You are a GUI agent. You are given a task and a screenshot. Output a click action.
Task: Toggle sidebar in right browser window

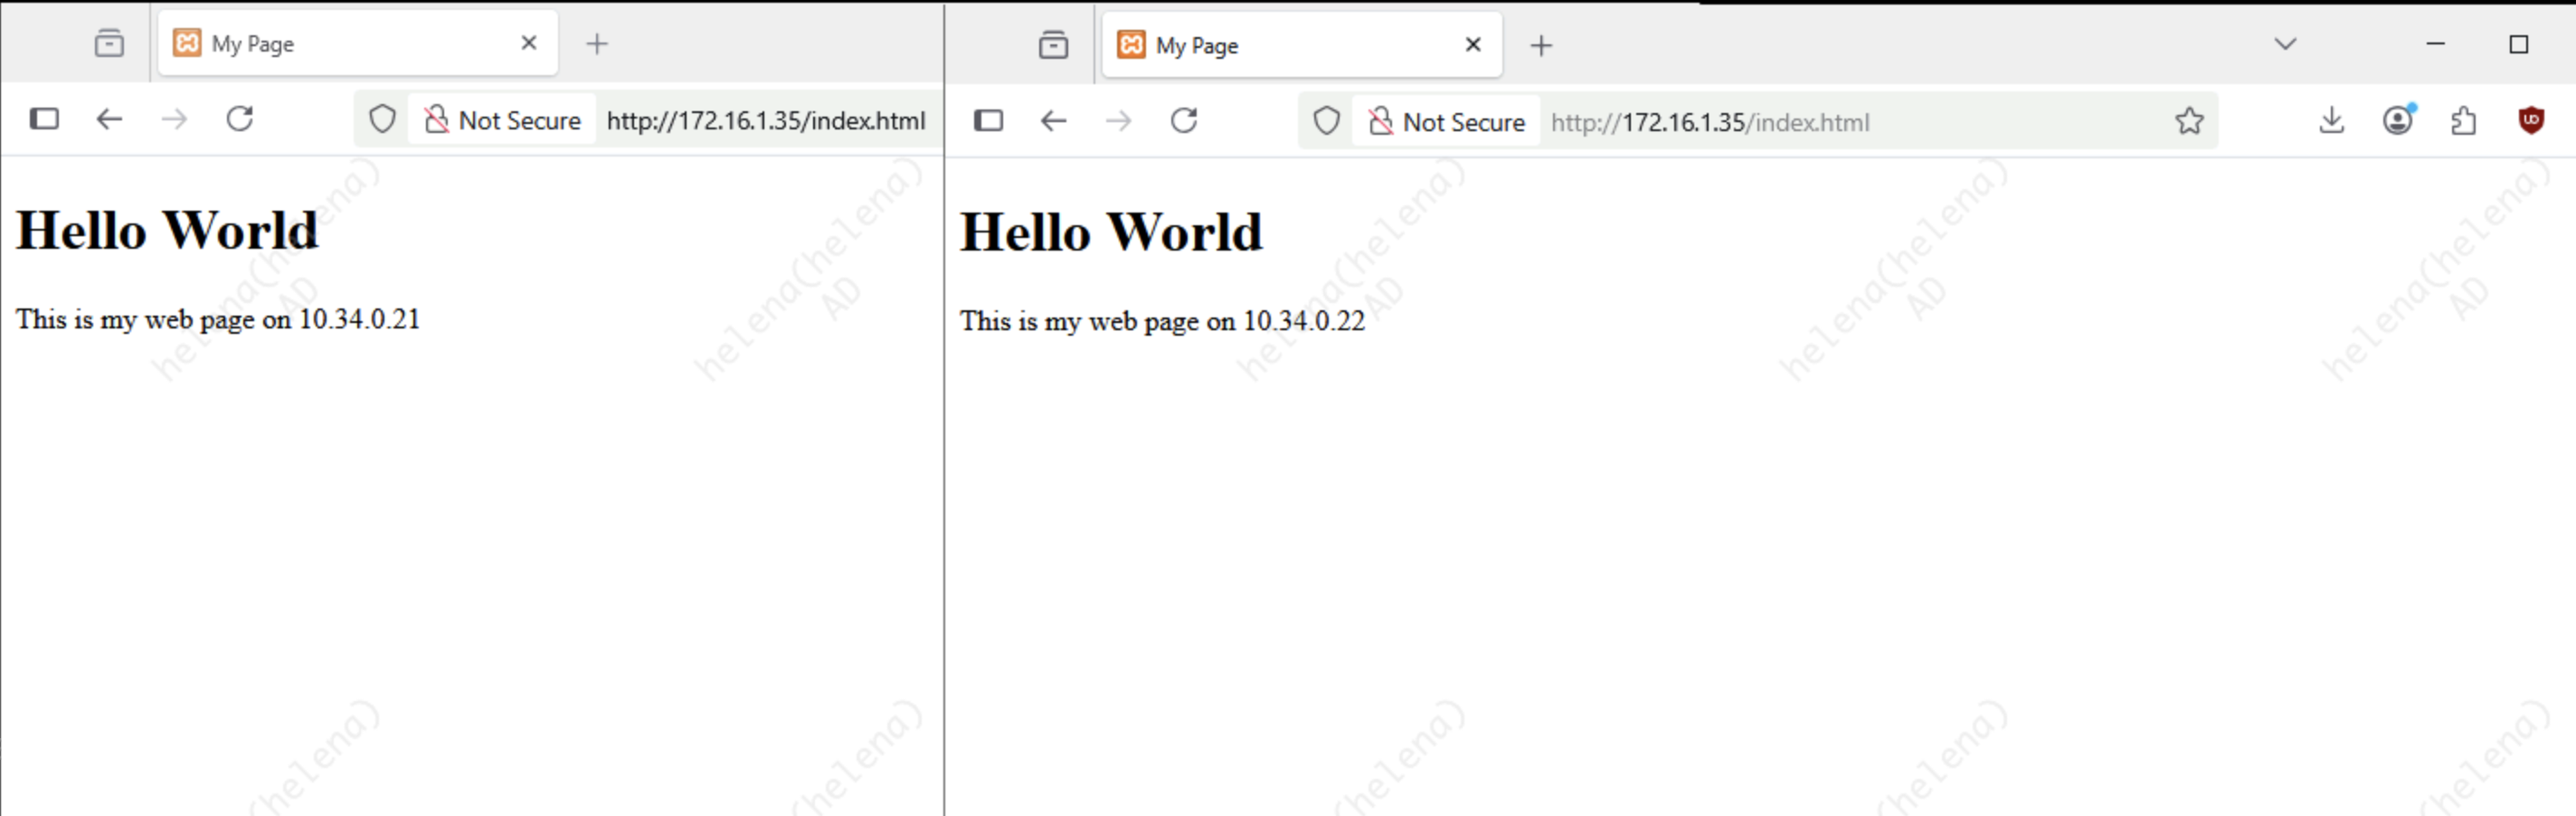(x=988, y=121)
